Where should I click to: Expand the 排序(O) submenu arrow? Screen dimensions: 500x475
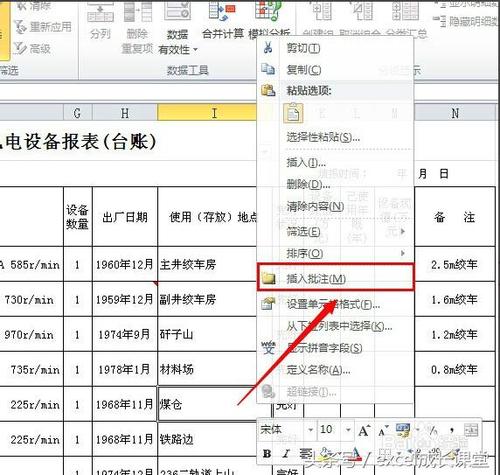pos(403,253)
